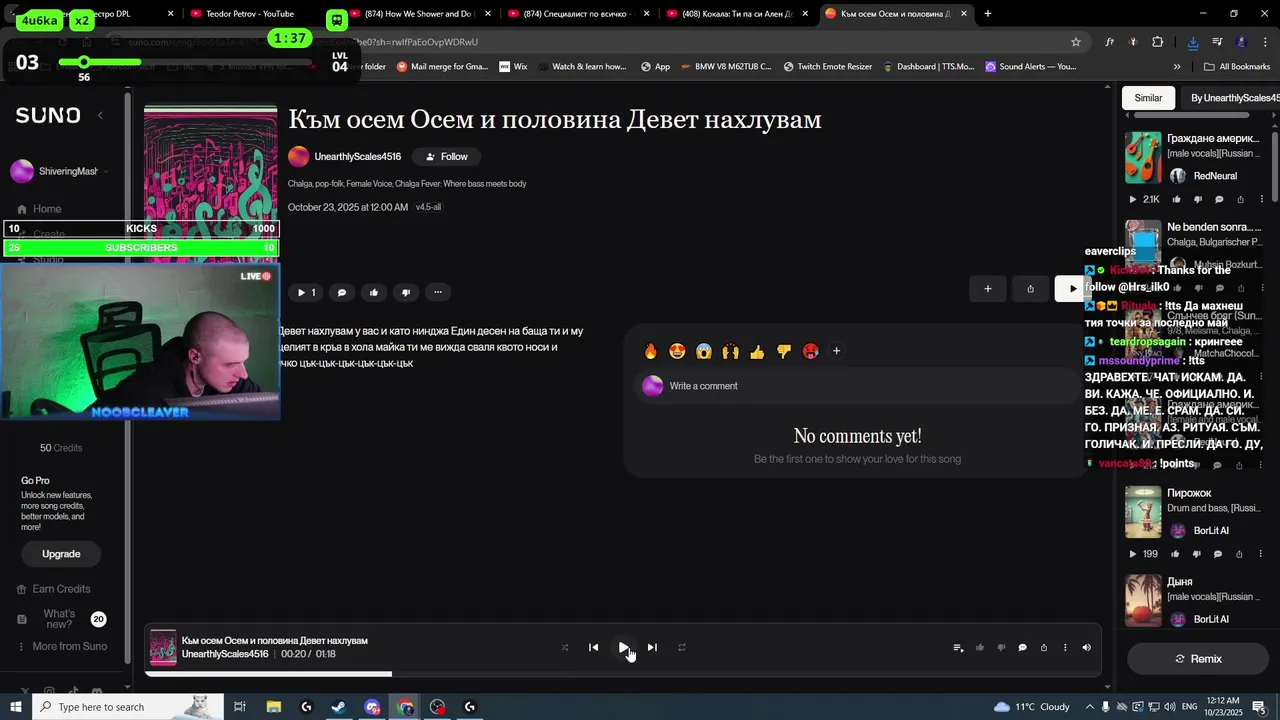Viewport: 1280px width, 720px height.
Task: Click the Upgrade button
Action: point(61,554)
